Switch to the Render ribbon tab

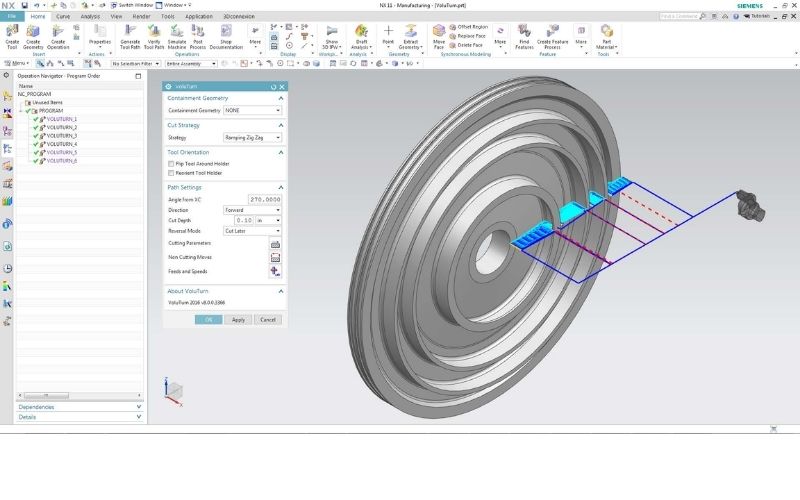141,16
